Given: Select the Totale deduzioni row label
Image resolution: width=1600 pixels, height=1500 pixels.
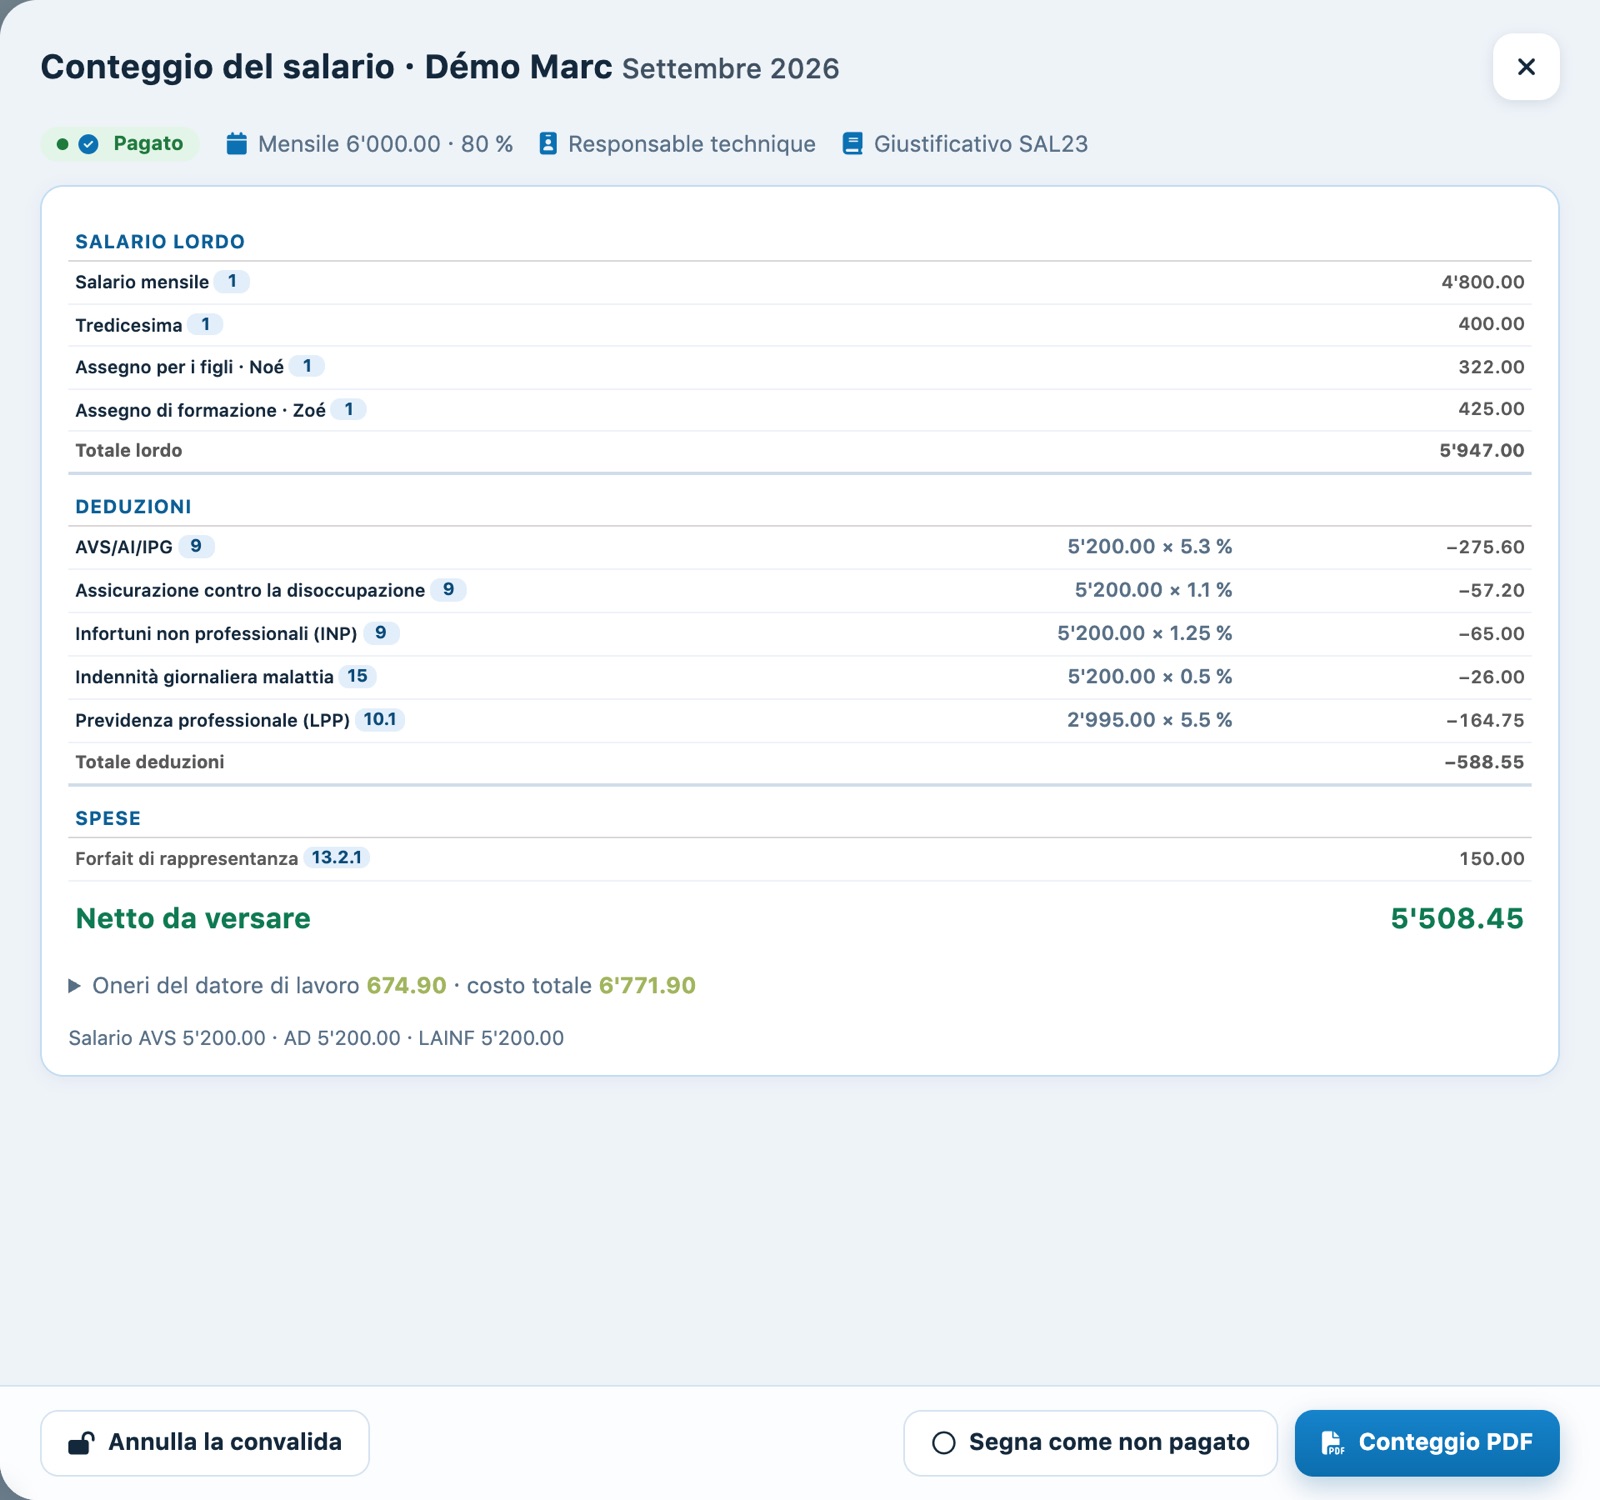Looking at the screenshot, I should pos(150,762).
